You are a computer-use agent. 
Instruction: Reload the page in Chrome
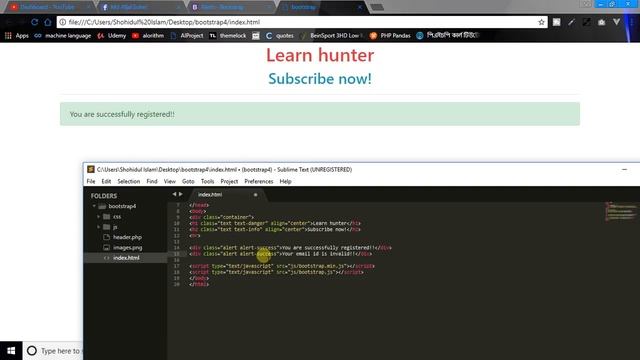click(x=35, y=22)
